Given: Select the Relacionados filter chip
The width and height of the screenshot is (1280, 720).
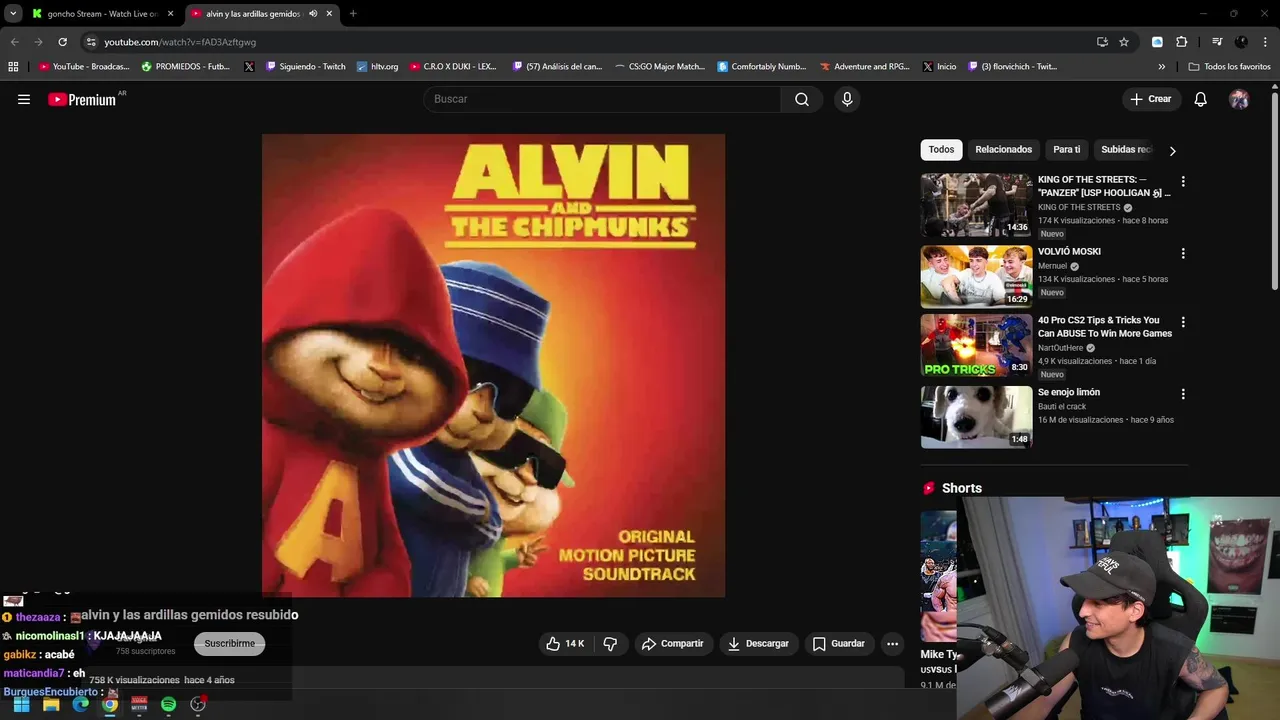Looking at the screenshot, I should (x=1003, y=150).
